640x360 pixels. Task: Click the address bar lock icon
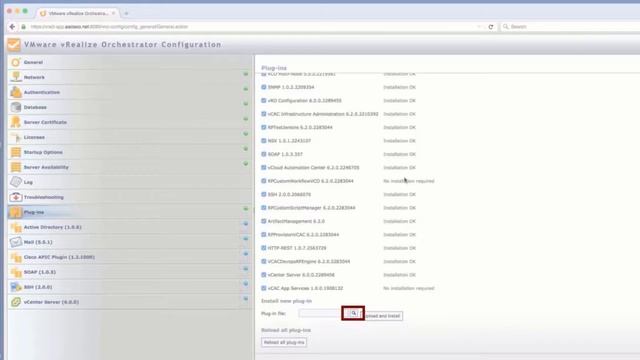(24, 27)
